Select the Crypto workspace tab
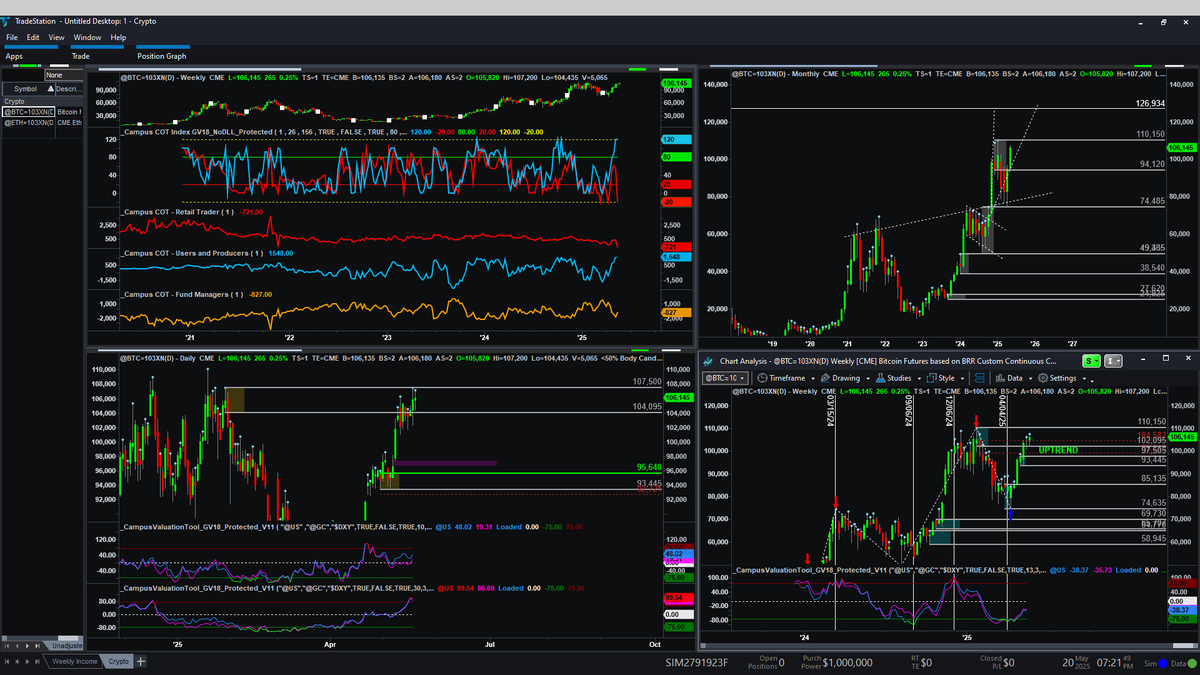 pyautogui.click(x=119, y=662)
